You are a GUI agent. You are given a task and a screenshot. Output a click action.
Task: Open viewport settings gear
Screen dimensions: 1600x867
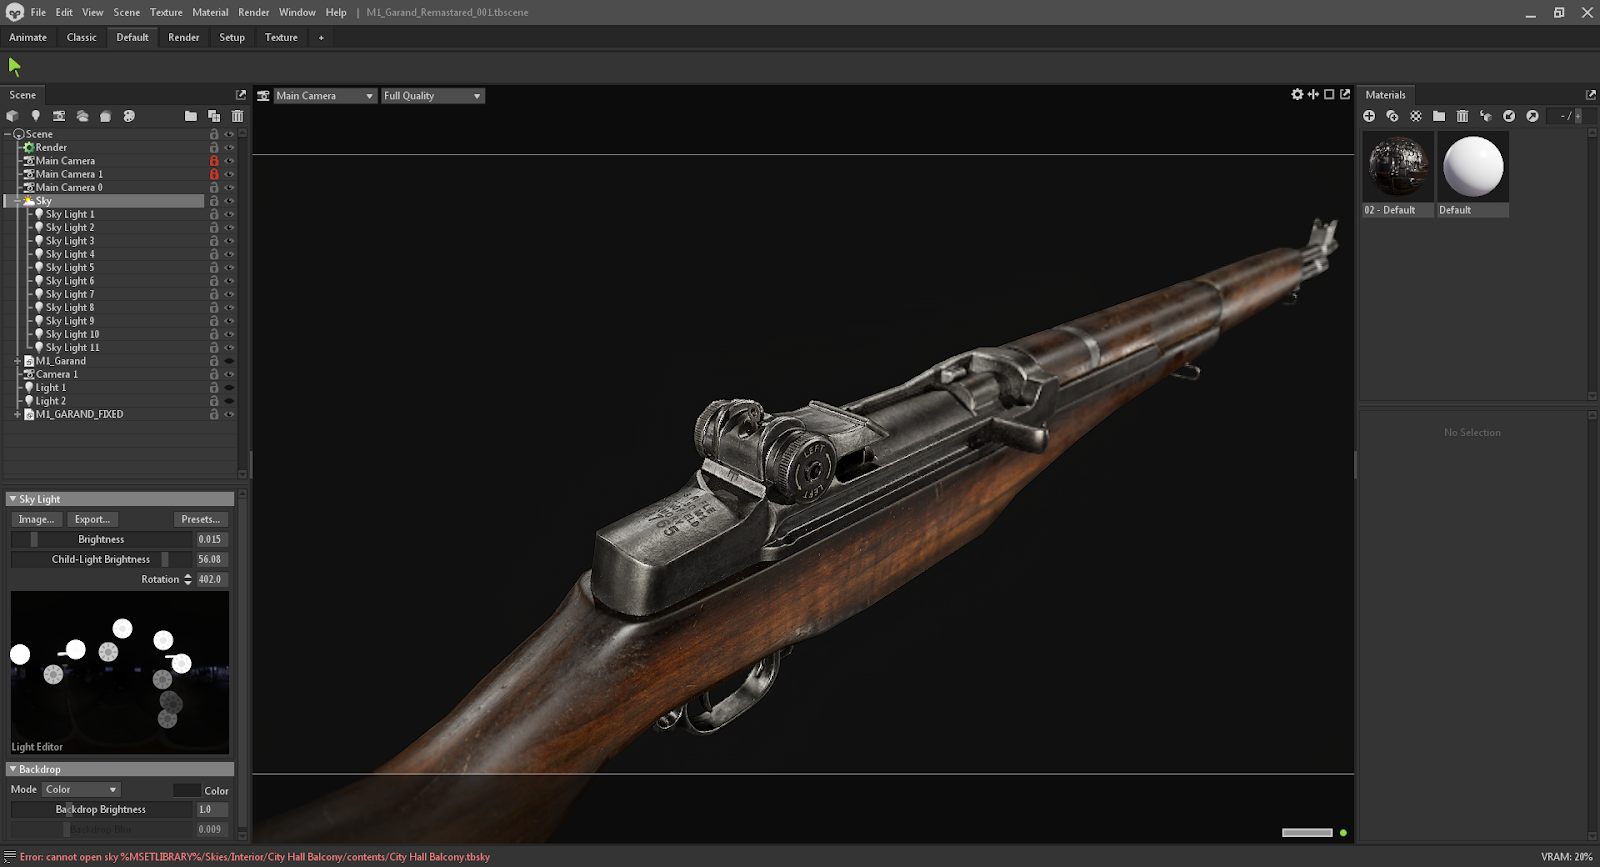[x=1297, y=94]
